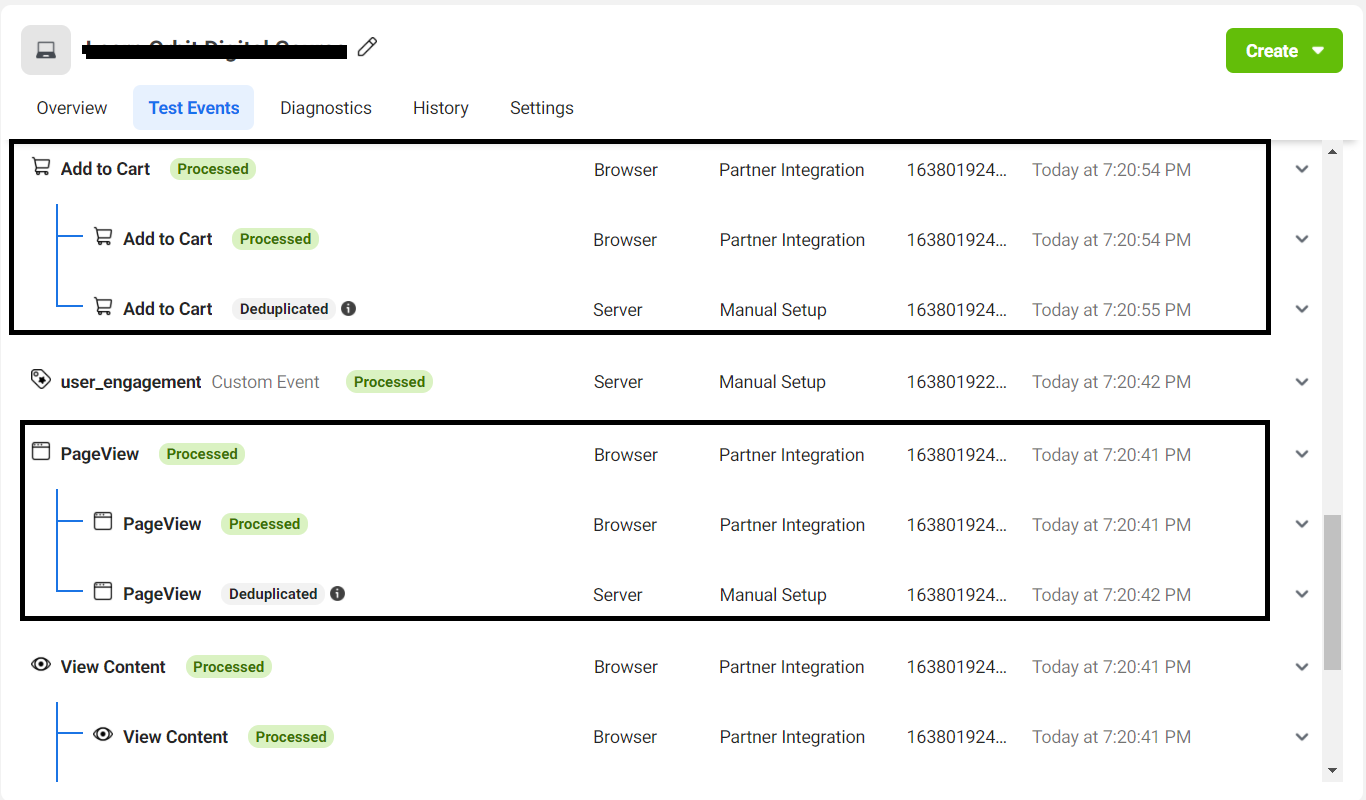1366x800 pixels.
Task: Open the Overview tab
Action: pyautogui.click(x=72, y=108)
